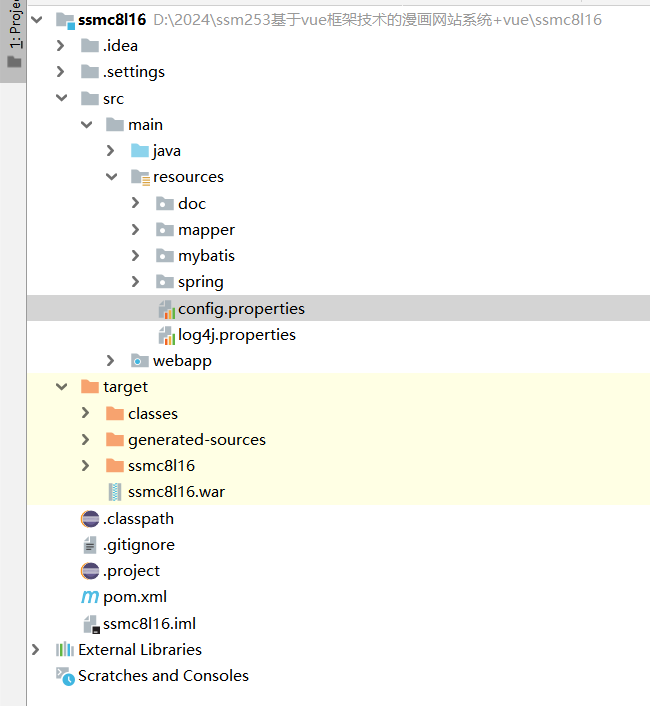Image resolution: width=650 pixels, height=706 pixels.
Task: Click the webapp web folder icon
Action: click(140, 361)
